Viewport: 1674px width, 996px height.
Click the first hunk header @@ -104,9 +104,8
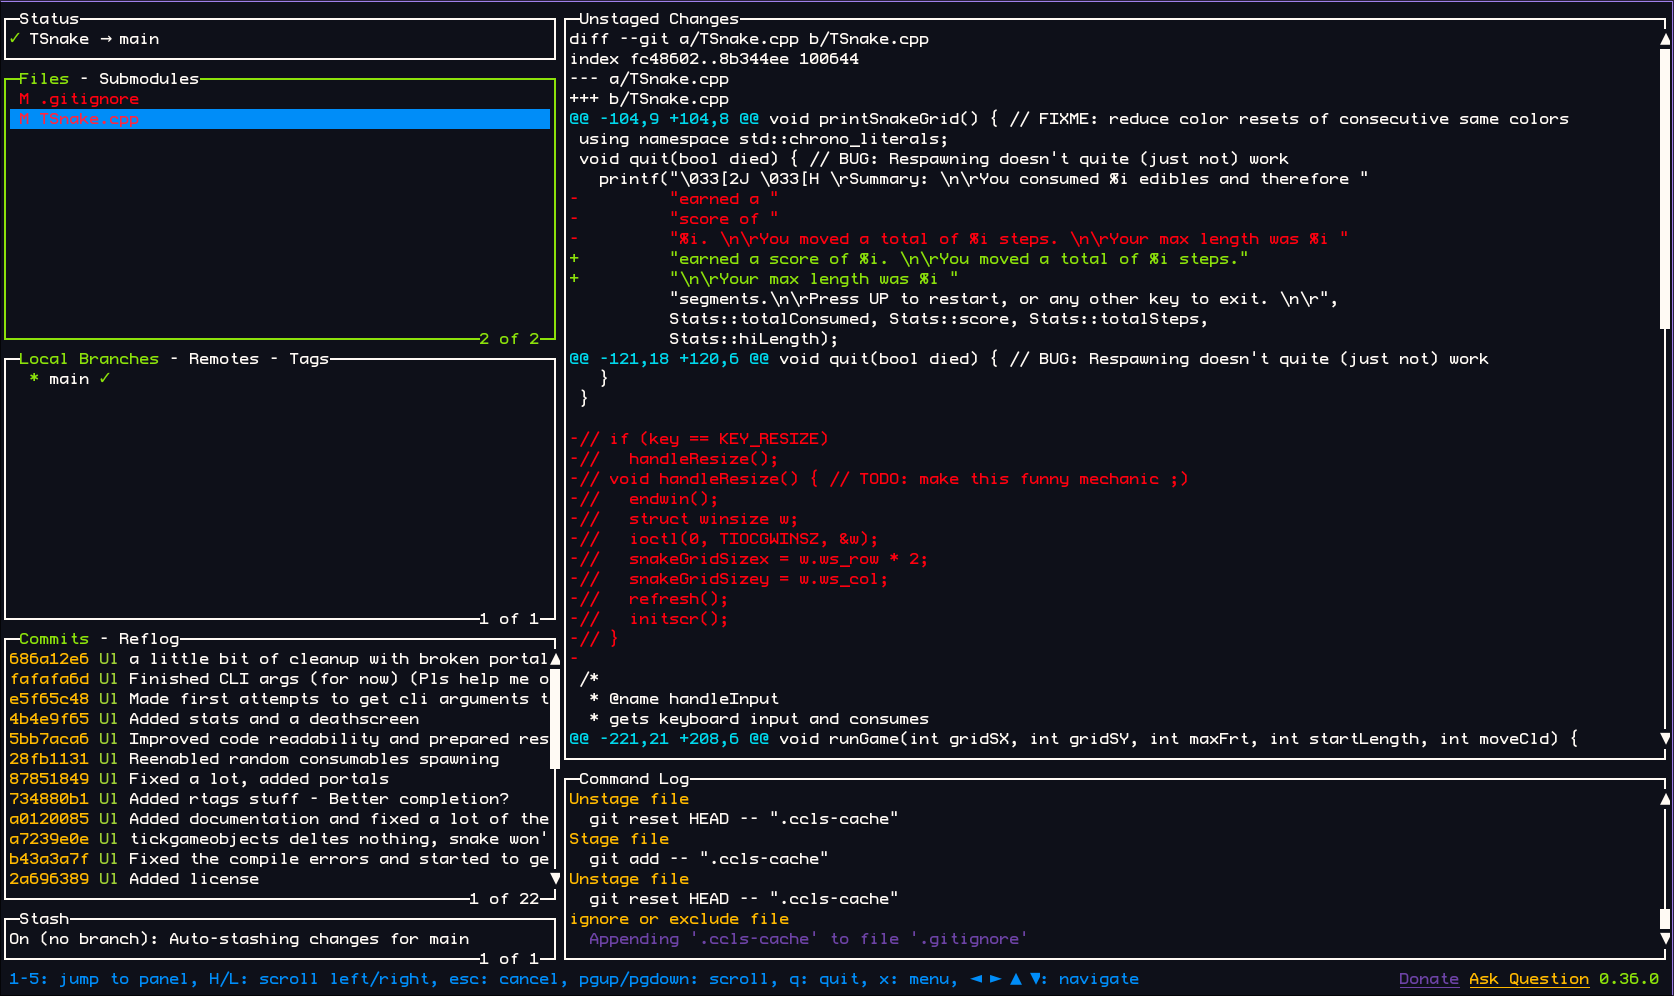1069,119
